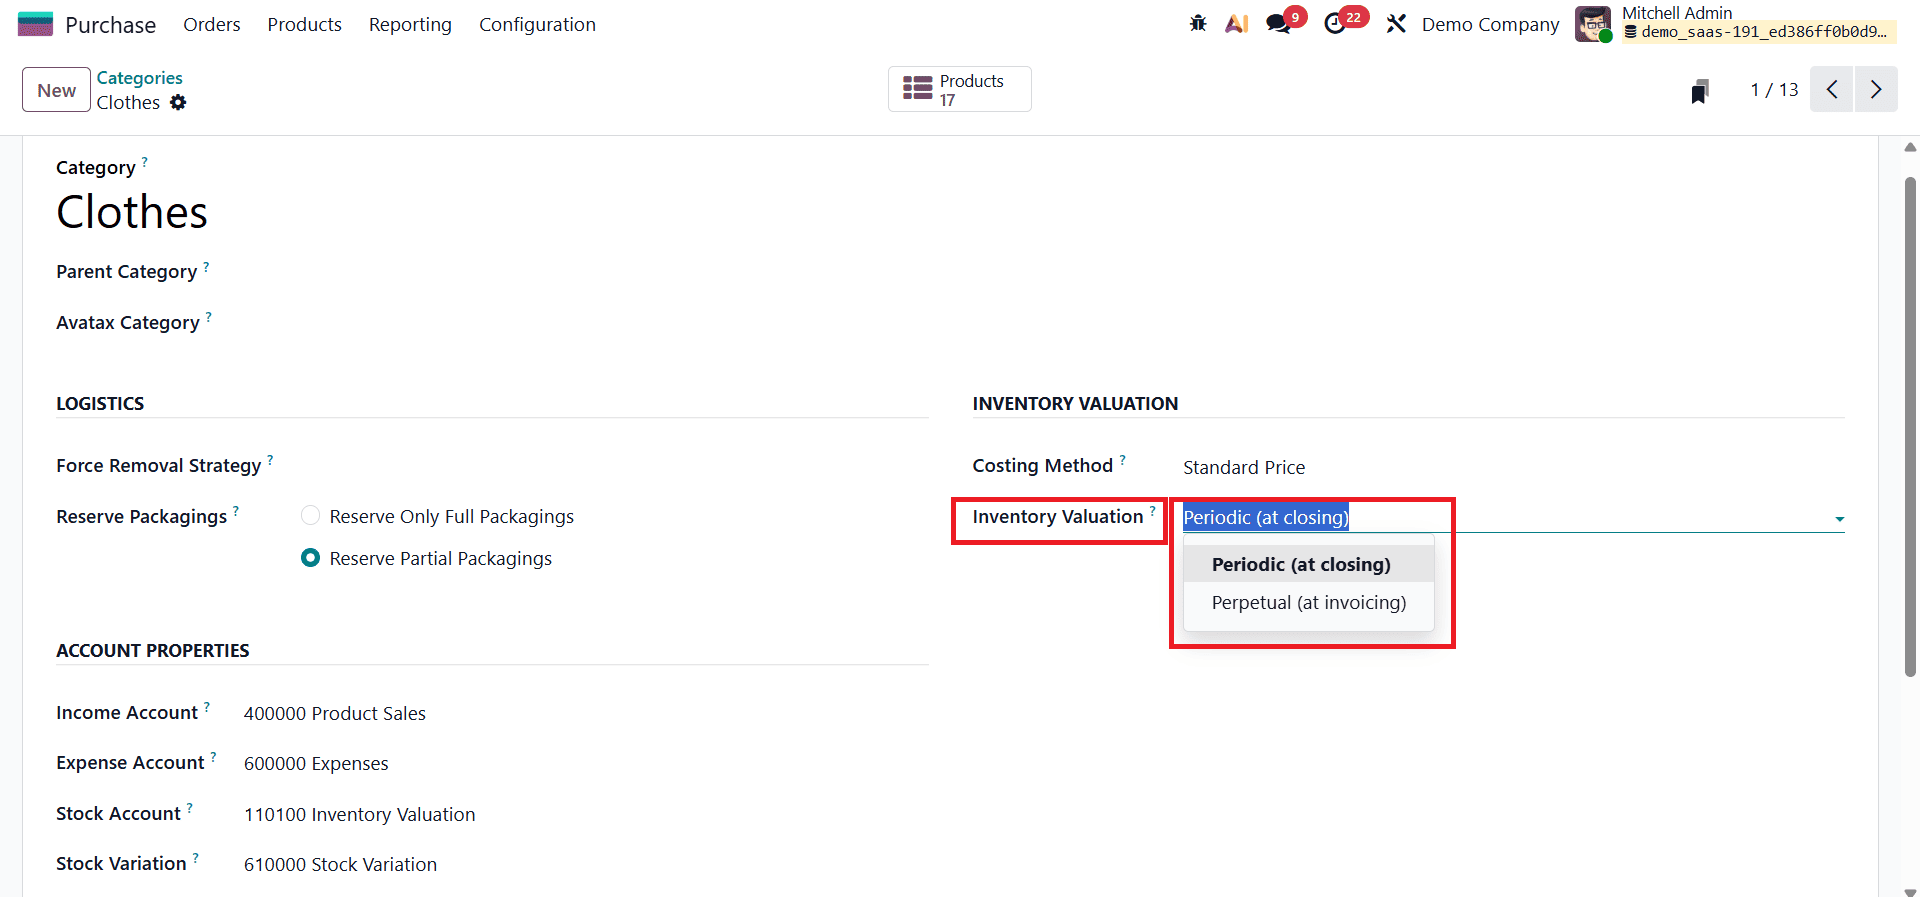Open the AI assistant icon
Screen dimensions: 1920x897
1237,24
